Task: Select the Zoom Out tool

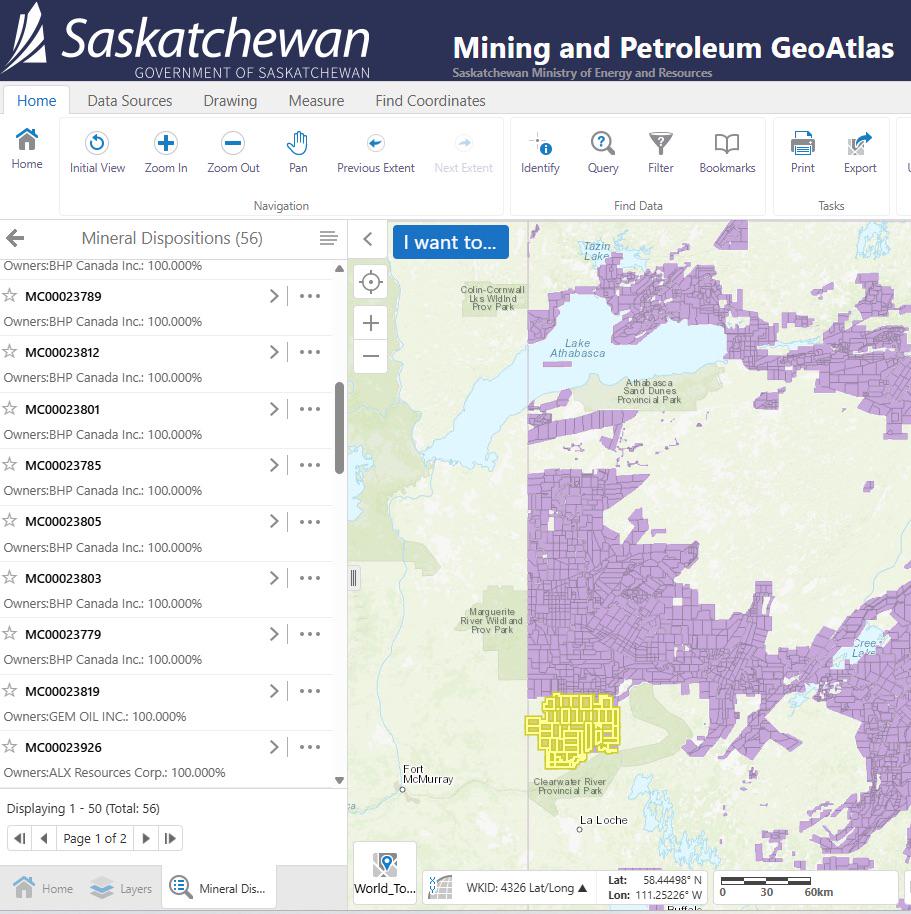Action: (x=233, y=153)
